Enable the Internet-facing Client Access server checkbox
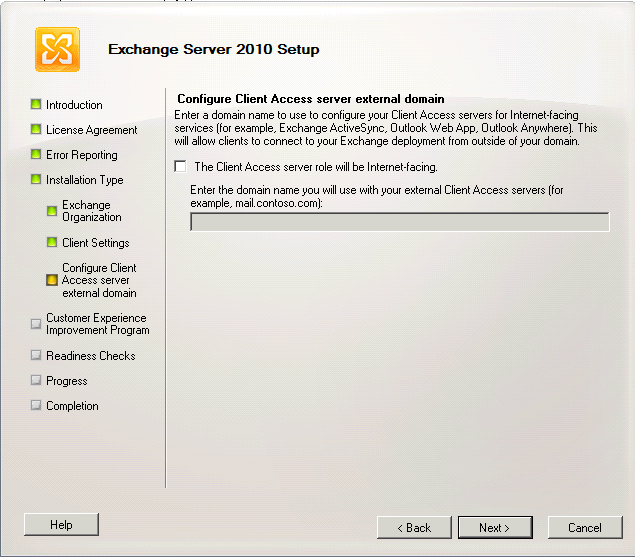Image resolution: width=635 pixels, height=557 pixels. pyautogui.click(x=180, y=166)
